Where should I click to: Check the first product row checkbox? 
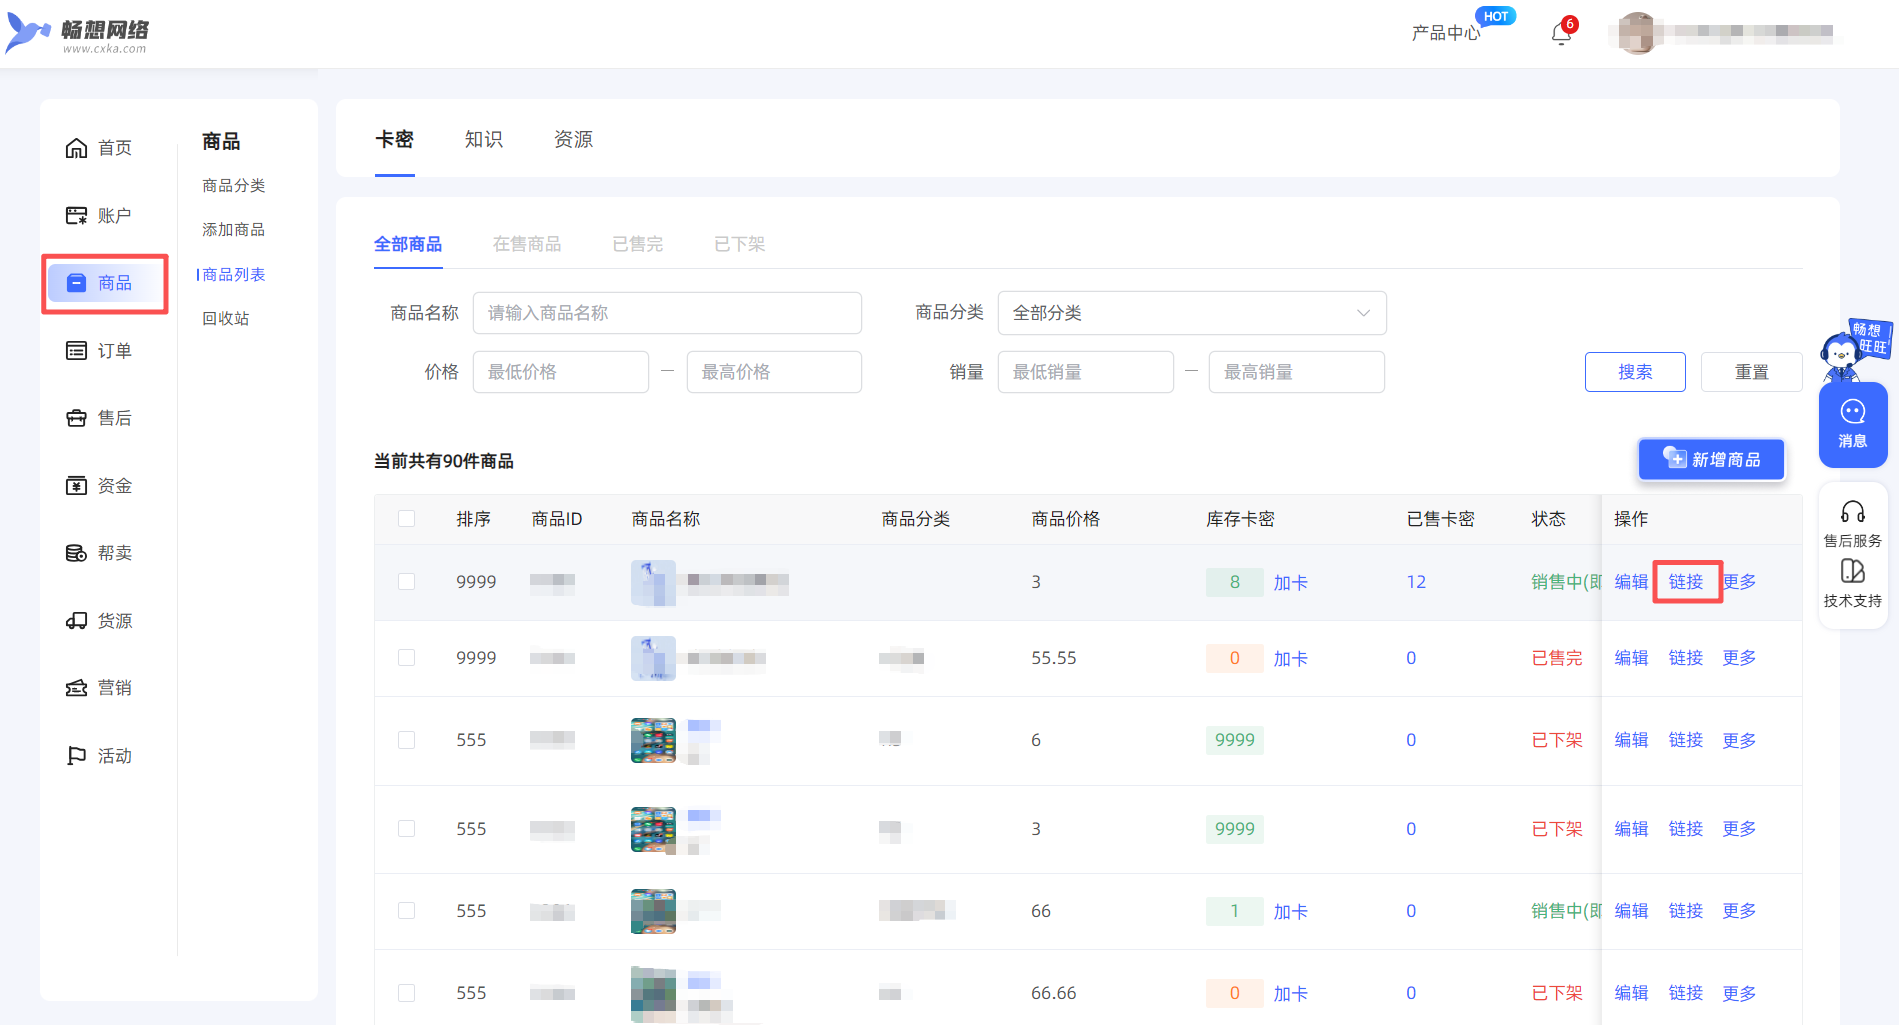click(x=406, y=582)
